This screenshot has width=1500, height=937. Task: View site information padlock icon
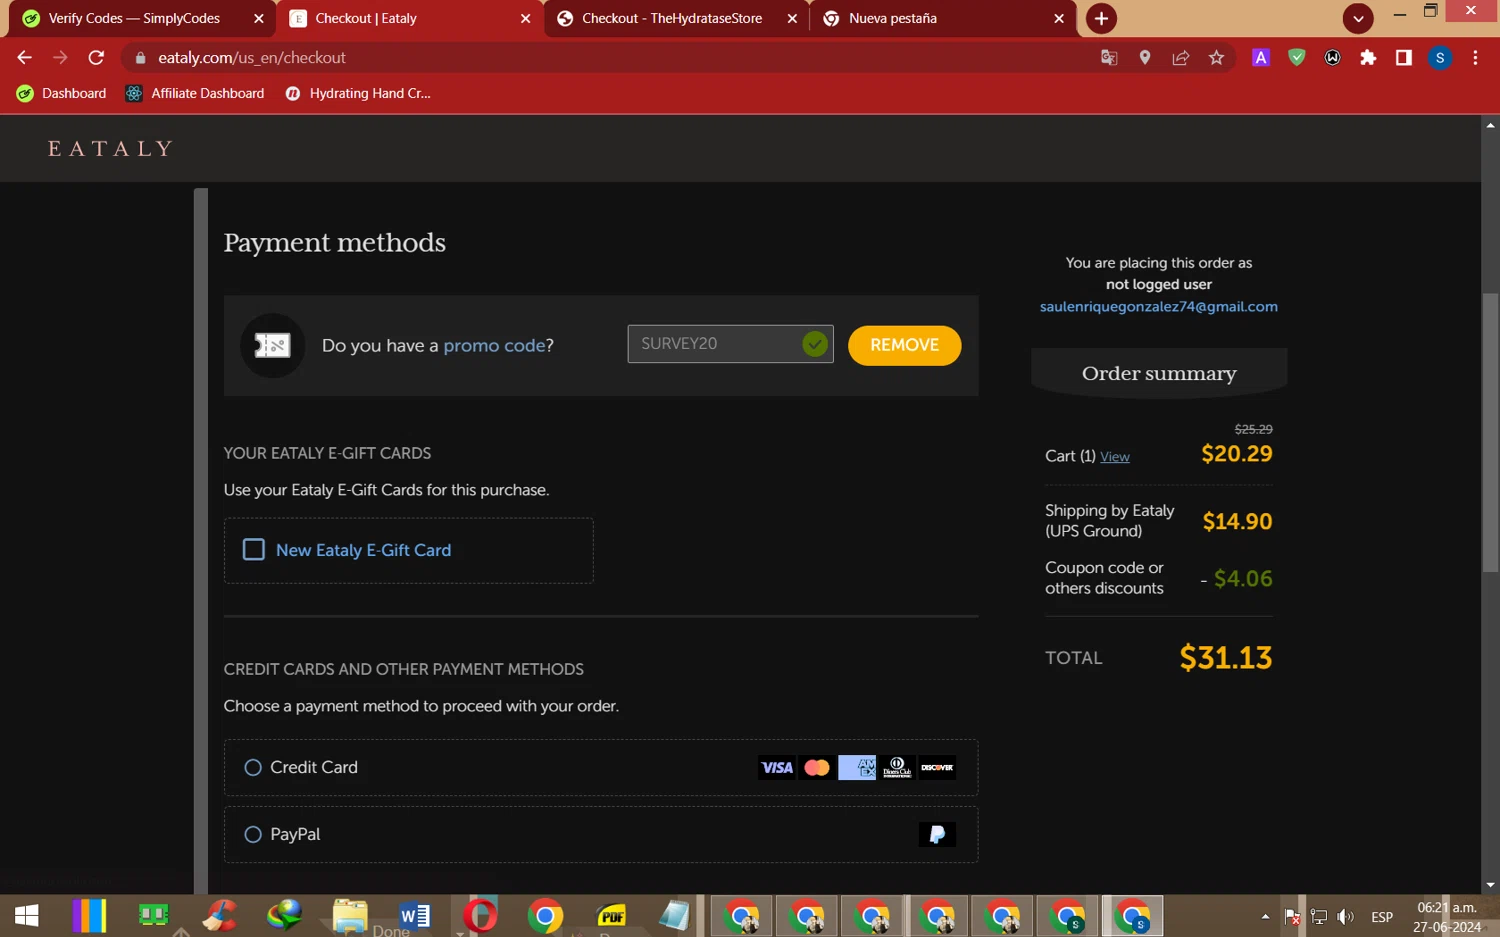tap(140, 58)
